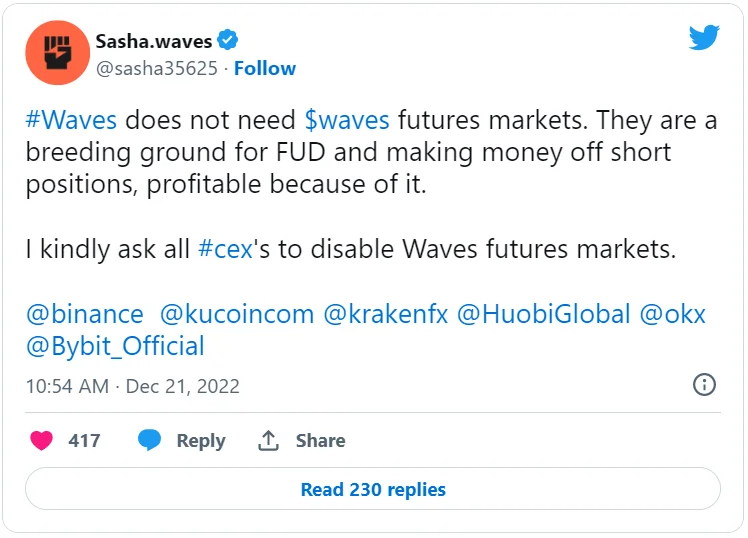Open the Read 230 replies button
Screen dimensions: 748x538
pyautogui.click(x=373, y=489)
